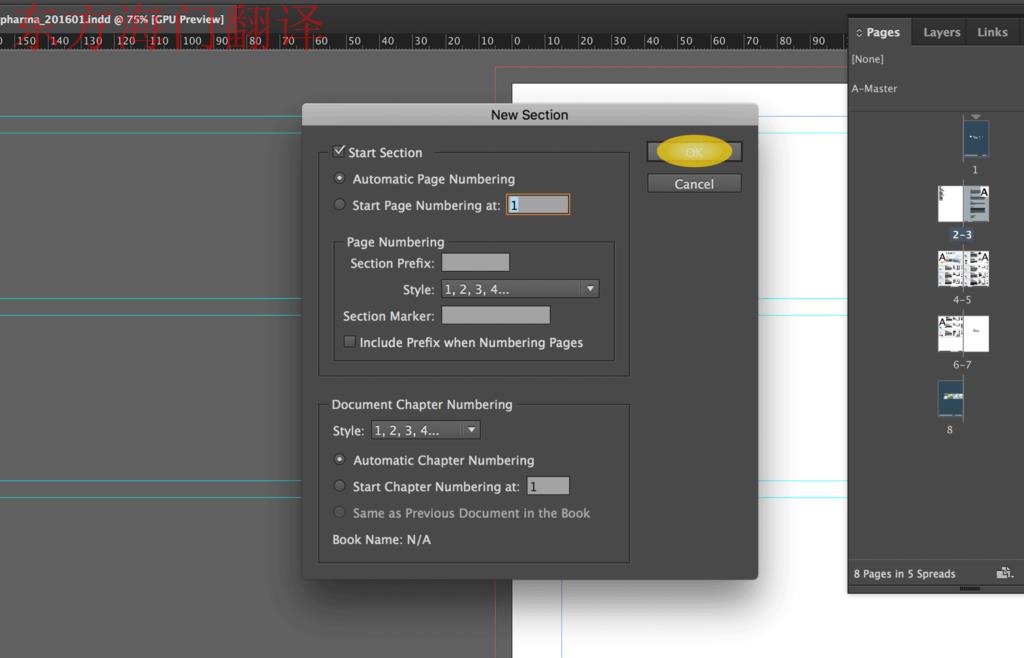Screen dimensions: 1024x658
Task: Switch to the Links panel tab
Action: 992,32
